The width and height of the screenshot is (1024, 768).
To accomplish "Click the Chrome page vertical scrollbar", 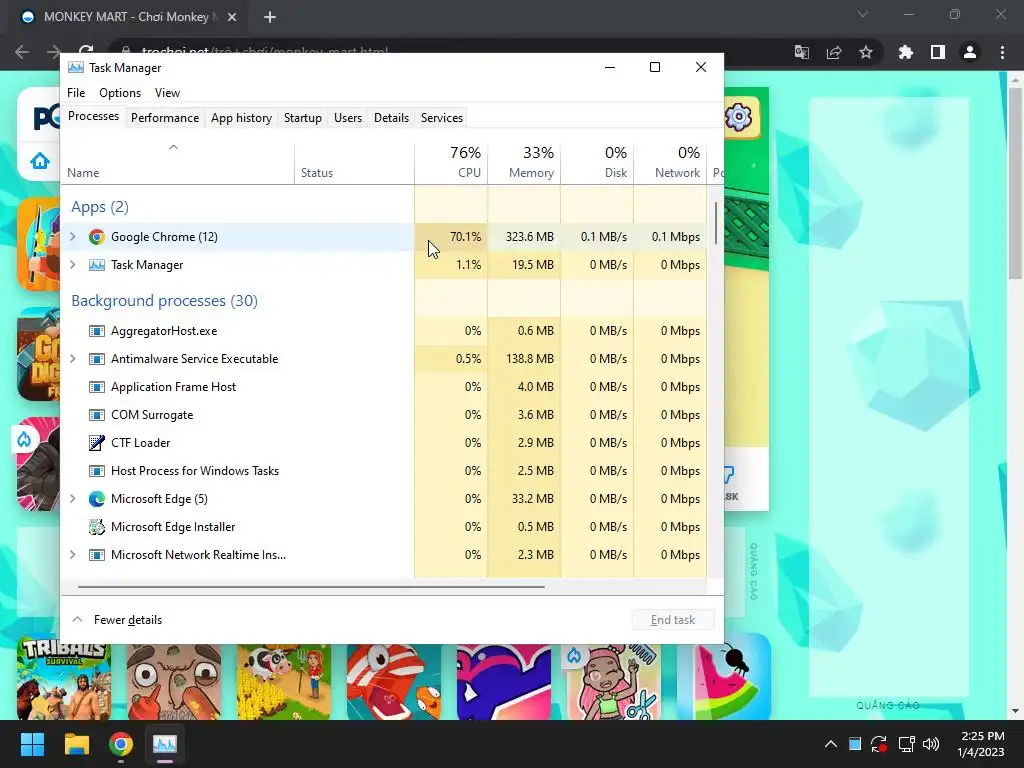I will click(1015, 184).
